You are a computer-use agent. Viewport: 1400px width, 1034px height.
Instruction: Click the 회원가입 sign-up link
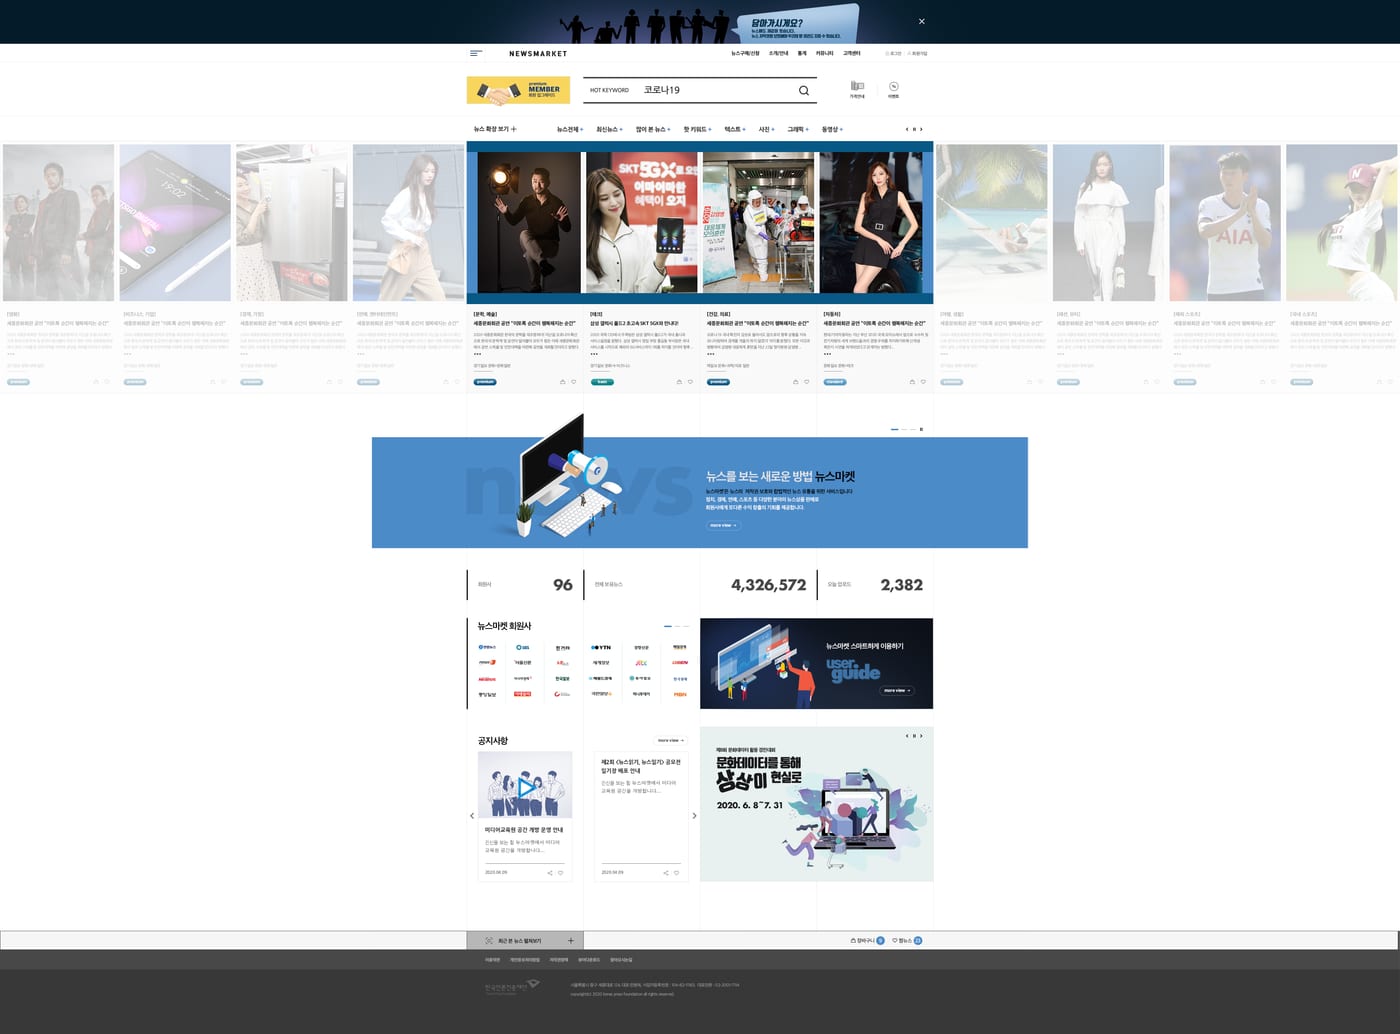point(917,53)
